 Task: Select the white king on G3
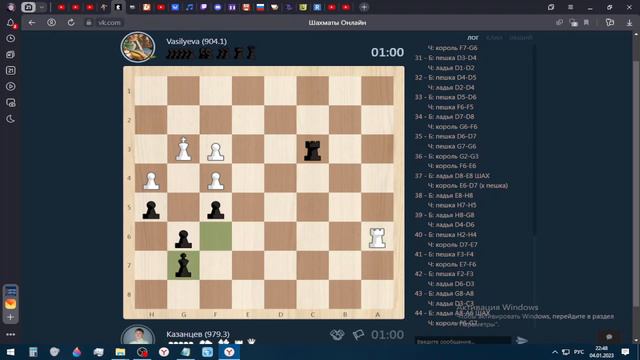(x=183, y=149)
